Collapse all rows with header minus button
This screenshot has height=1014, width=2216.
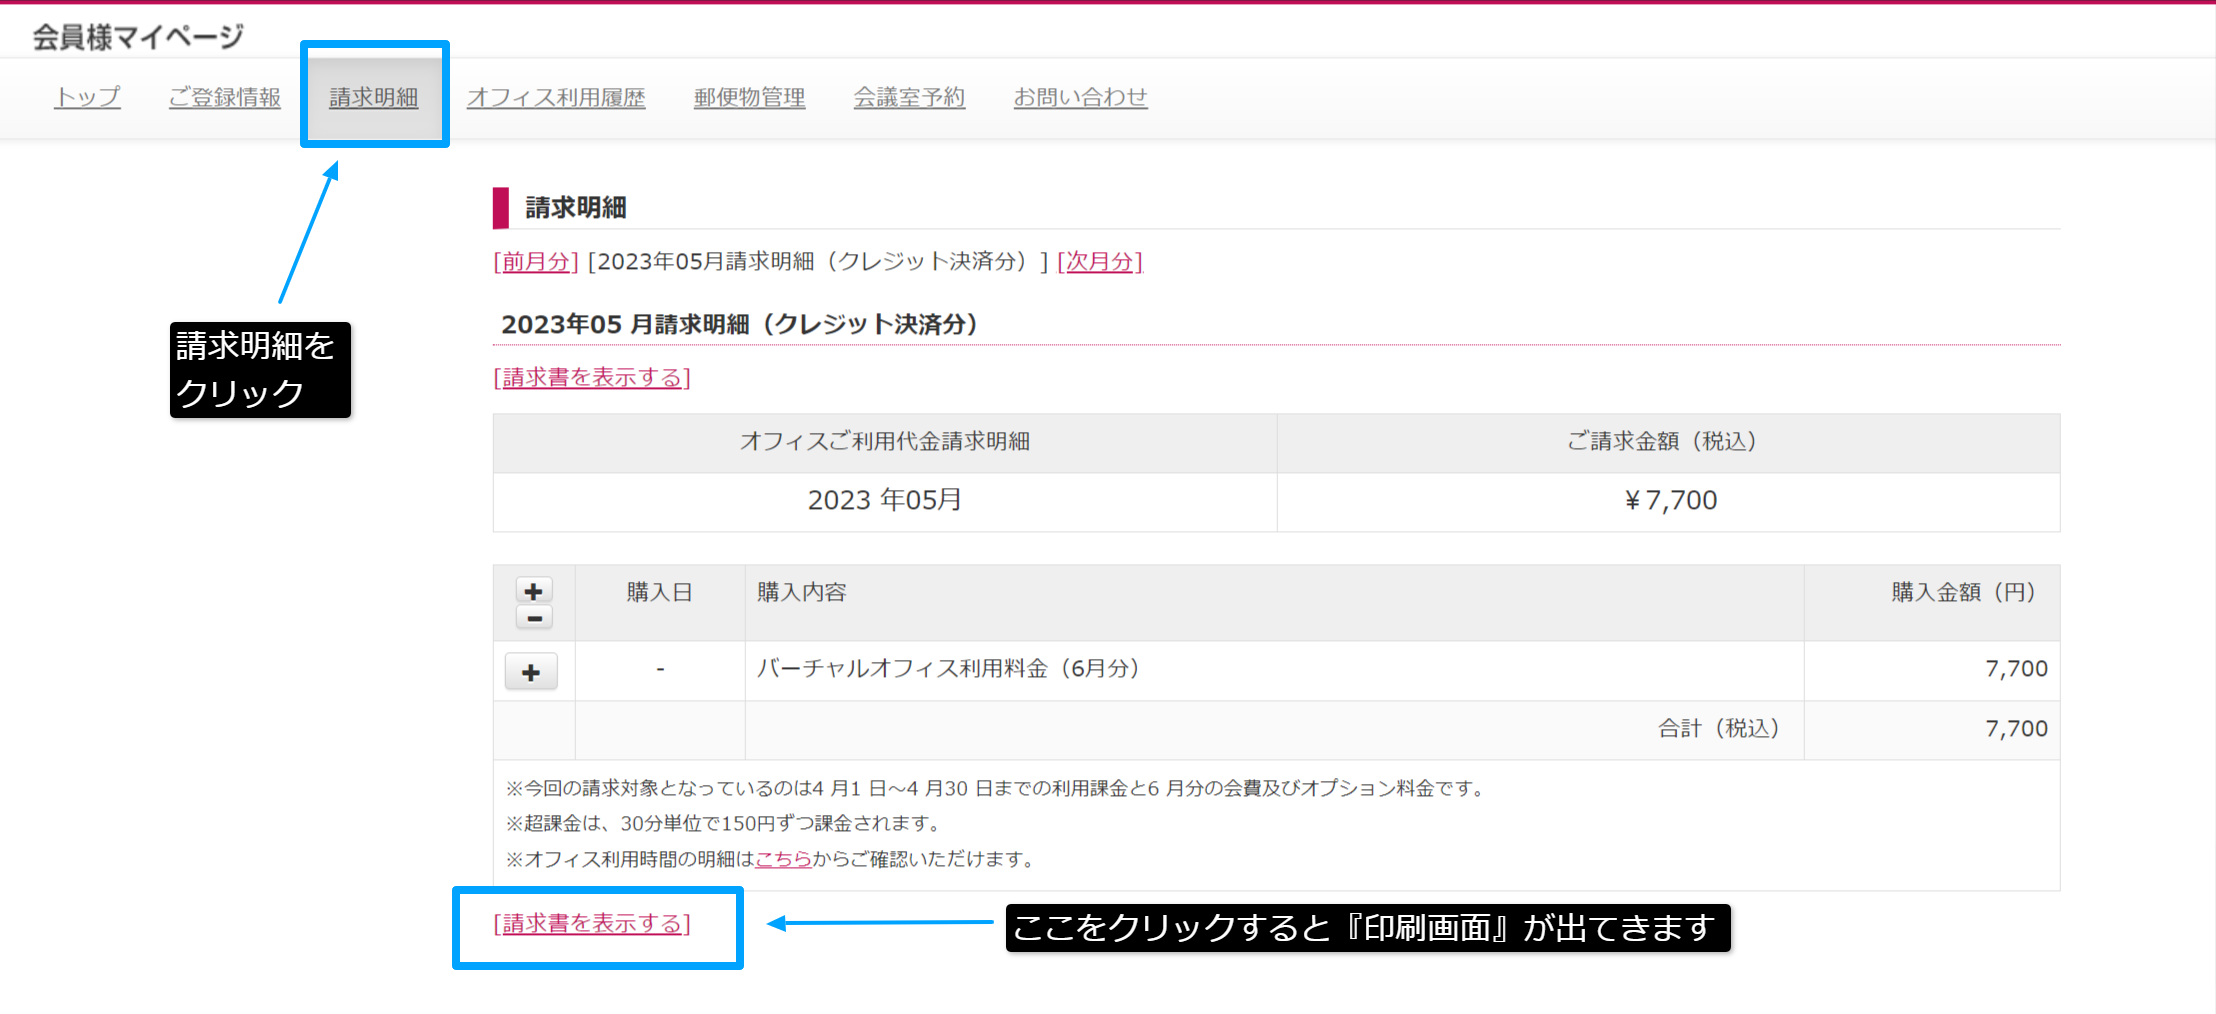[533, 619]
